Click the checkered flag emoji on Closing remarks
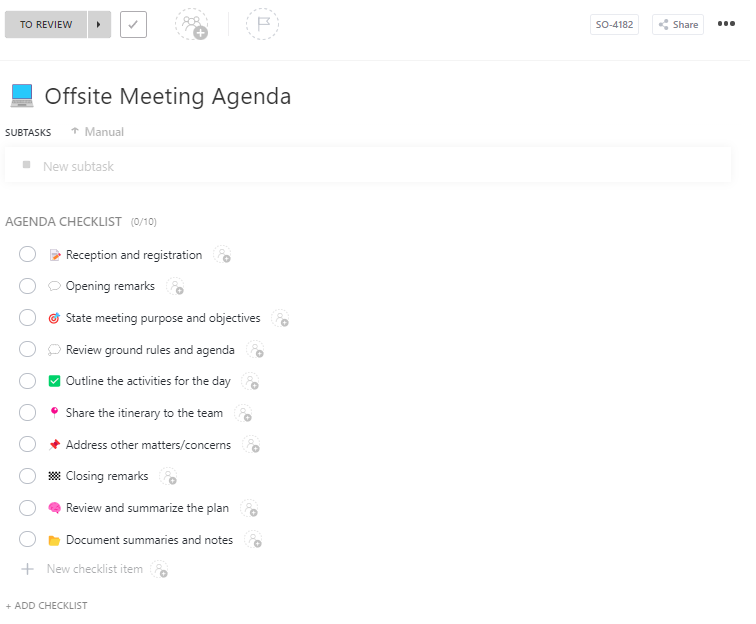756x624 pixels. coord(54,476)
